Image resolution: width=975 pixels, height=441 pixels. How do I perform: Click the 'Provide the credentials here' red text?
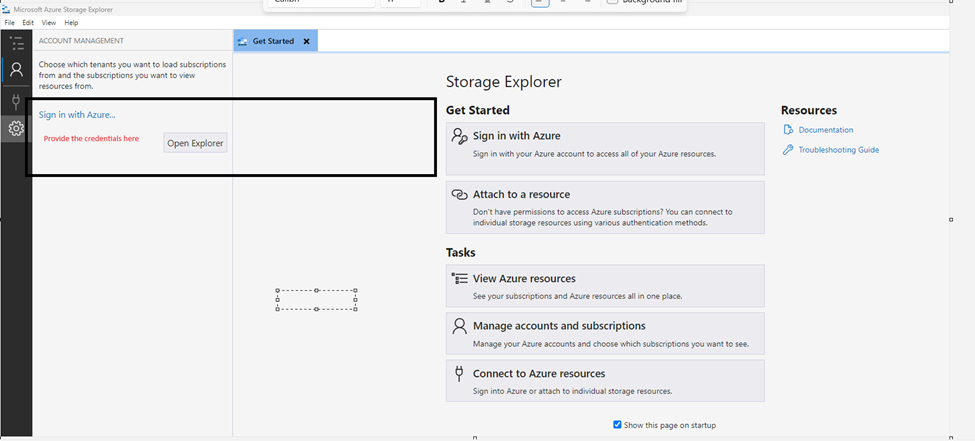pyautogui.click(x=91, y=139)
